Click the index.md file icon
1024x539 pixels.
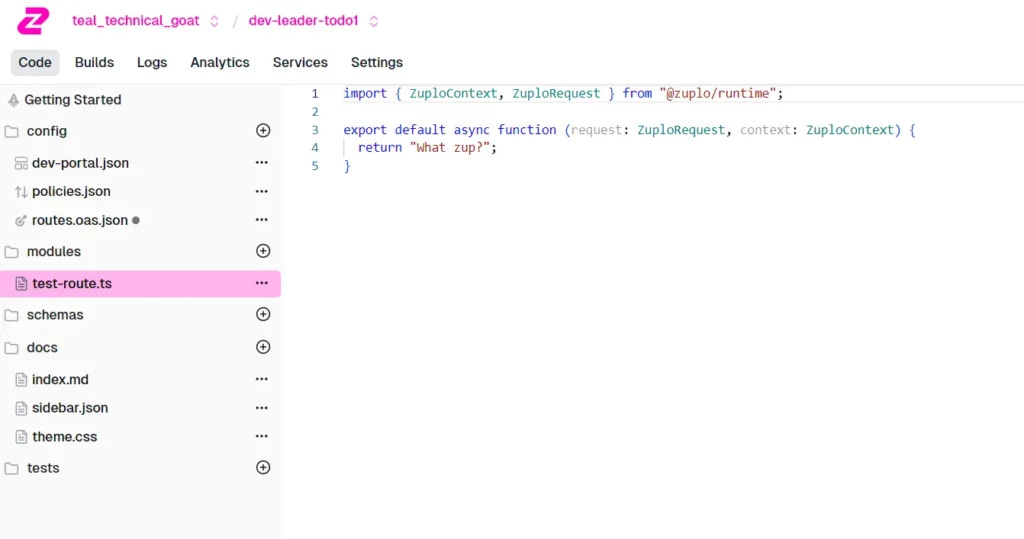tap(21, 380)
